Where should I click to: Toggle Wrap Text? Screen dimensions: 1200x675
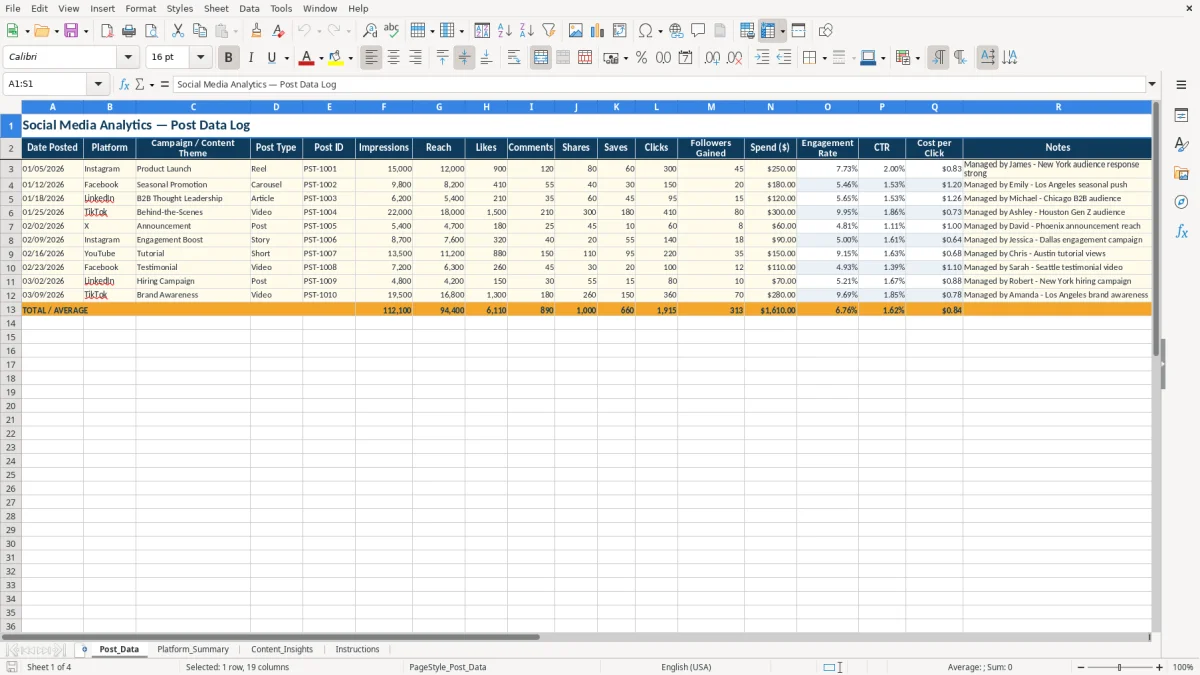click(514, 58)
